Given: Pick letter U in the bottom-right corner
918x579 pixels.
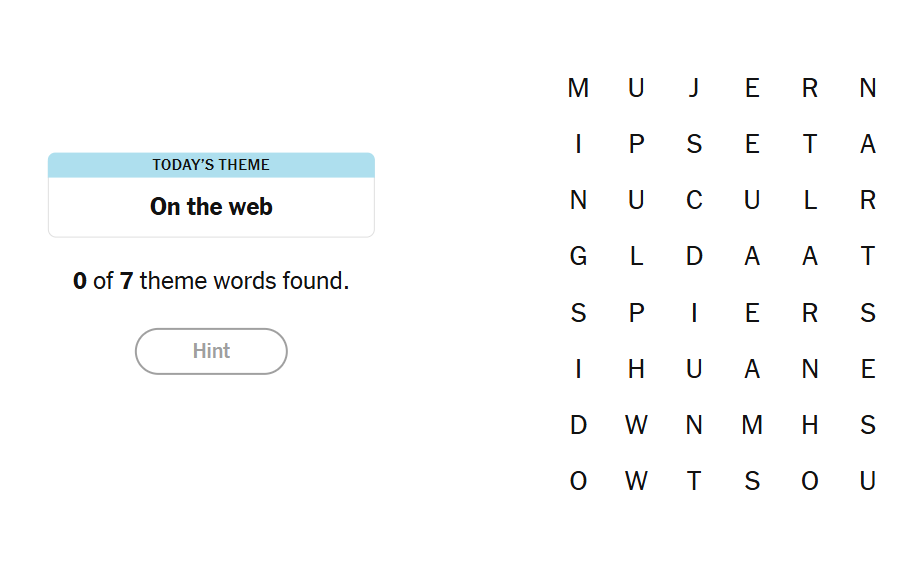Looking at the screenshot, I should (868, 482).
